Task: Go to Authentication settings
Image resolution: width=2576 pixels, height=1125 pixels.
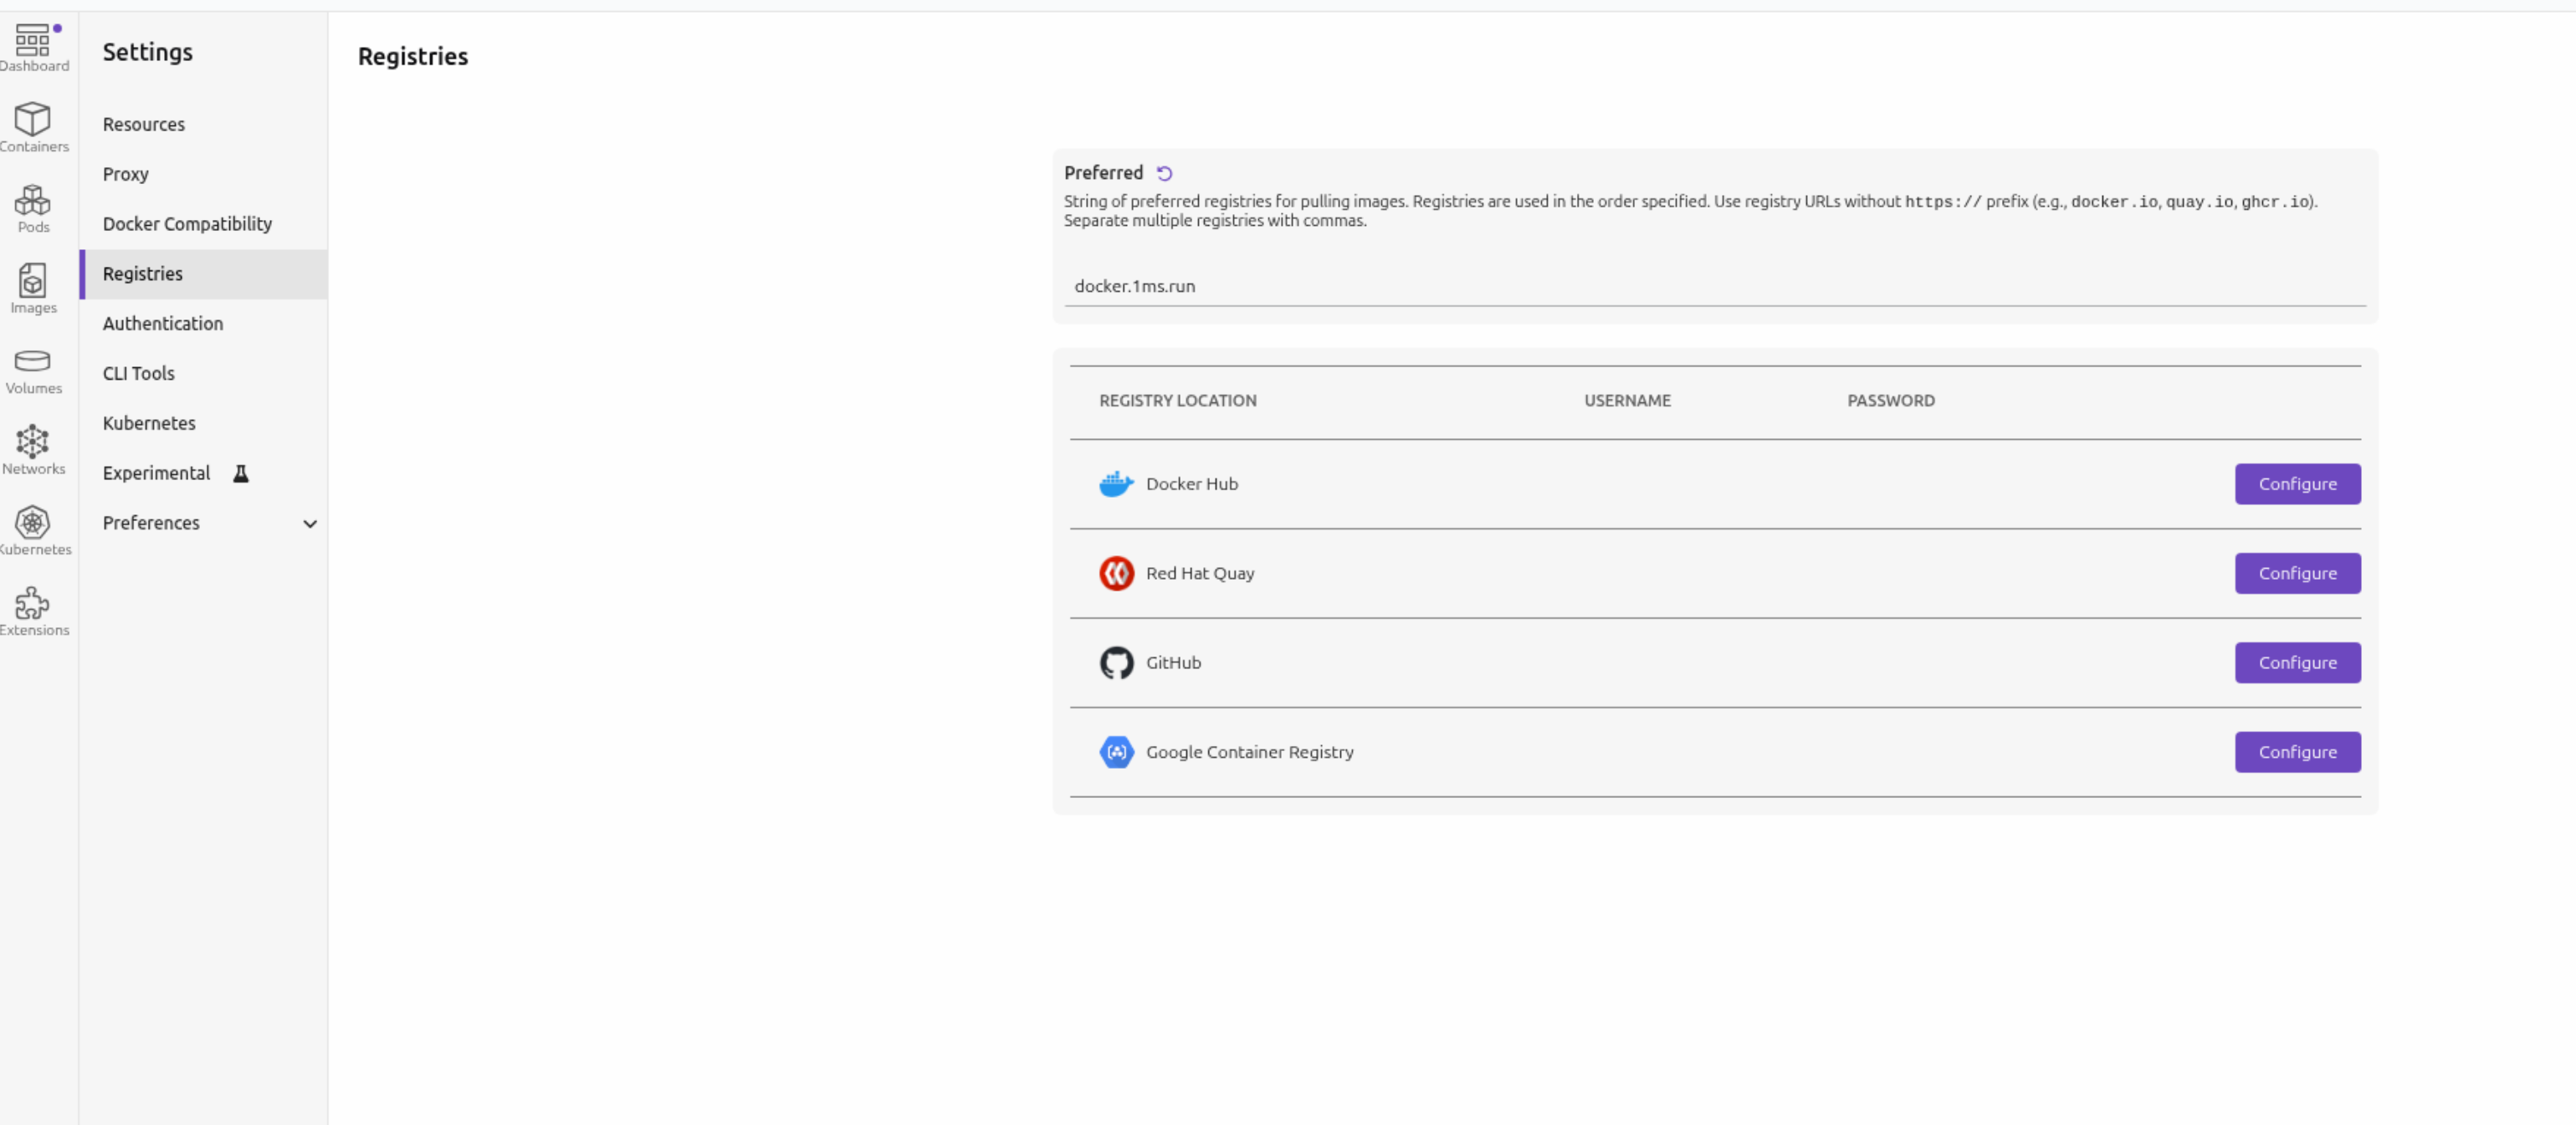Action: [x=162, y=323]
